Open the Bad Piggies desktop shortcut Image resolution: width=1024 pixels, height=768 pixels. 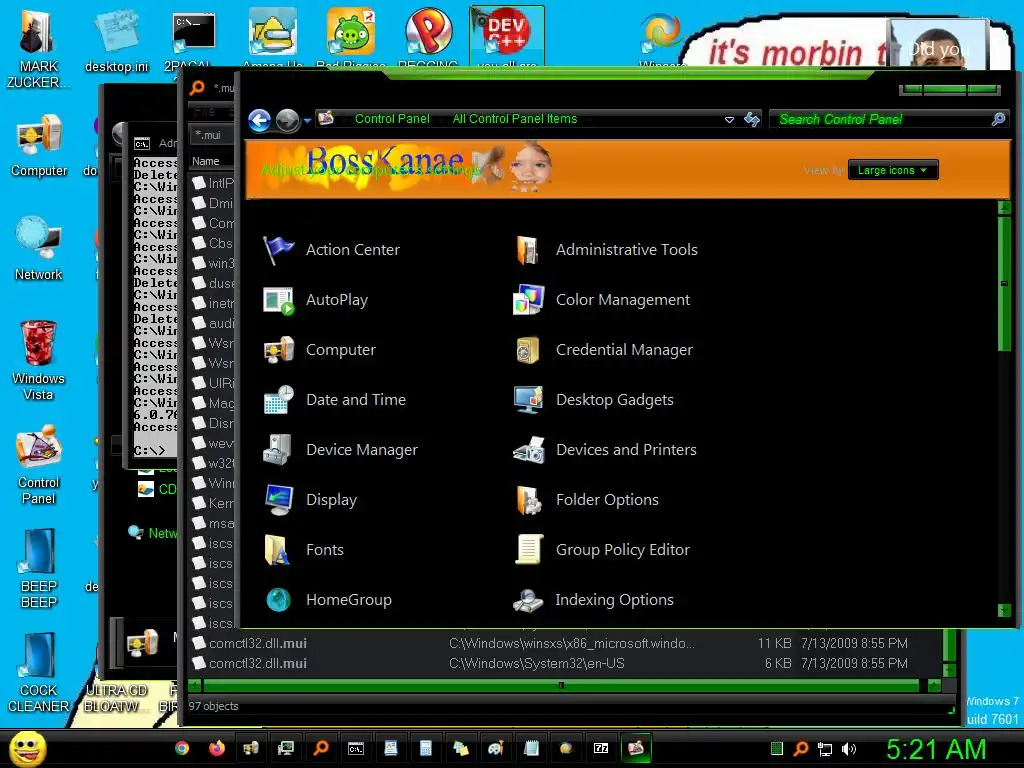(351, 37)
